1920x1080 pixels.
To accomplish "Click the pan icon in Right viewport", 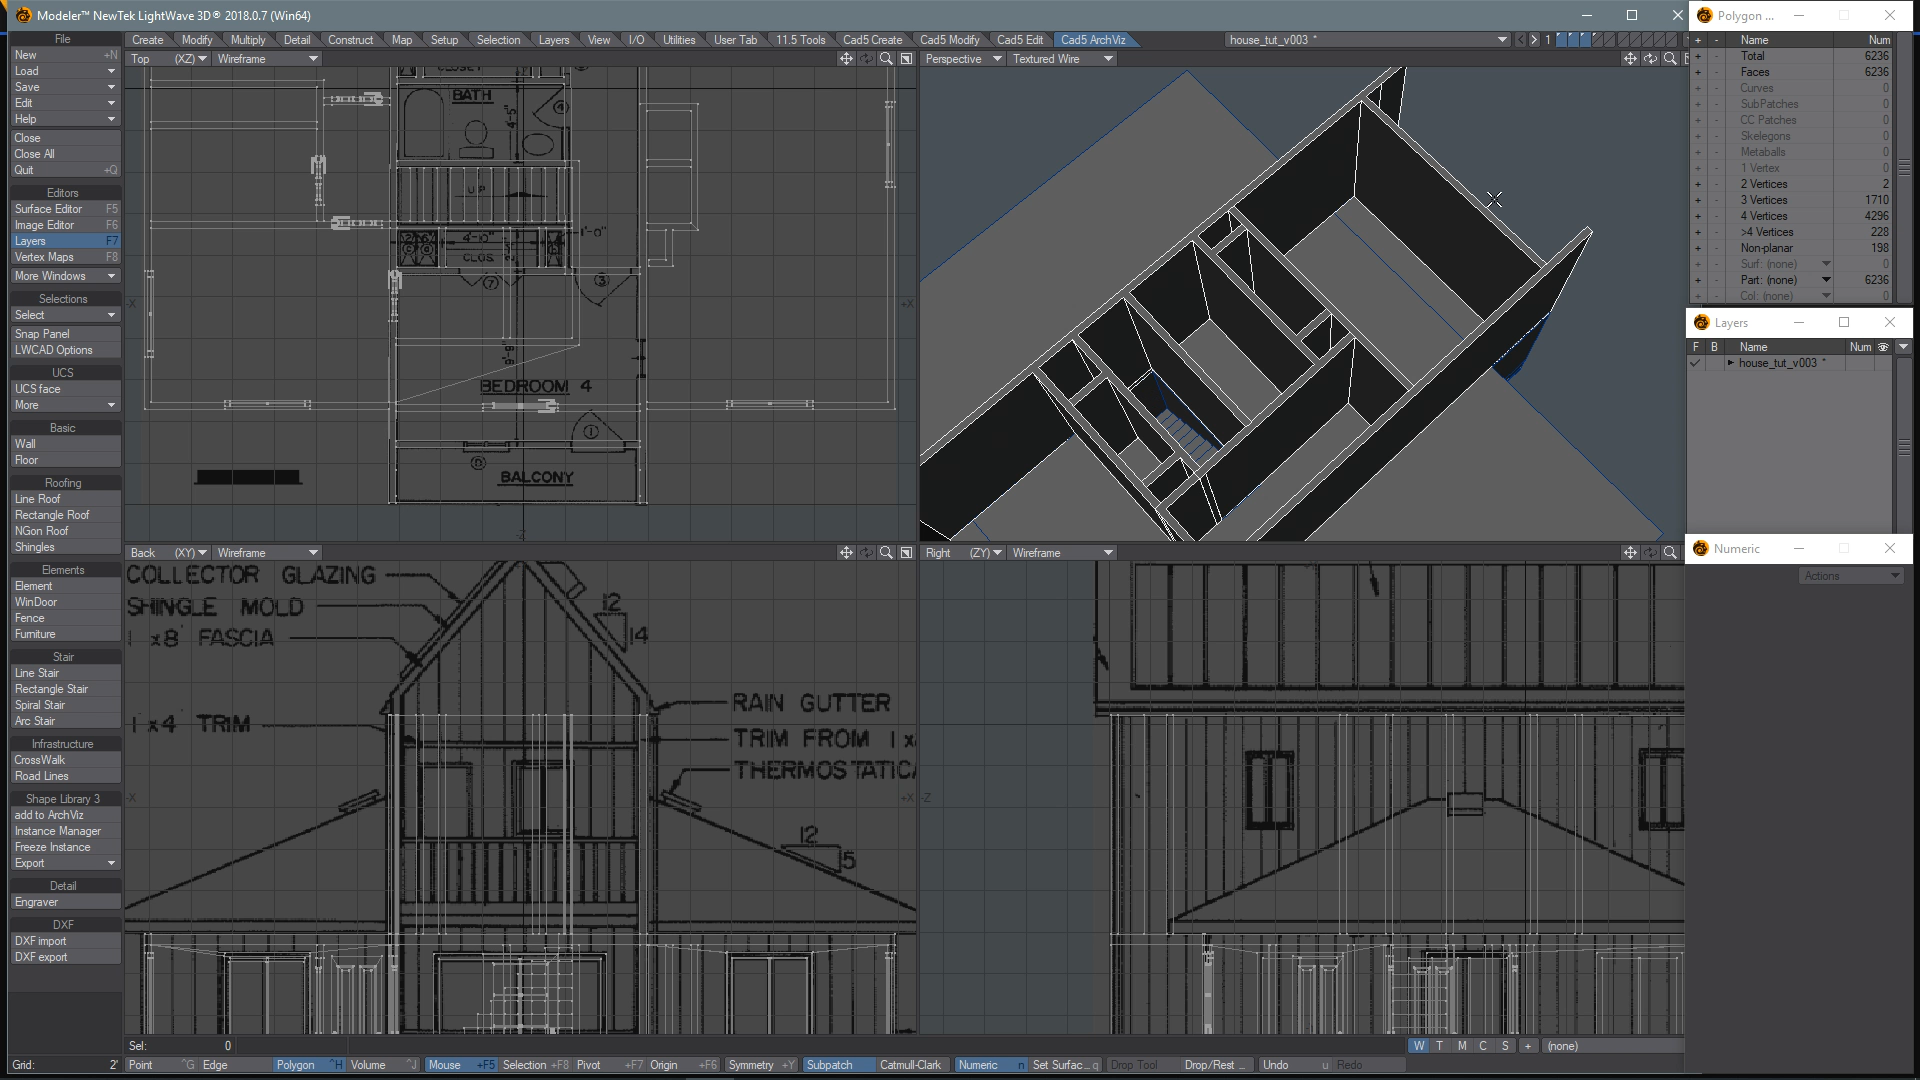I will [x=1630, y=553].
